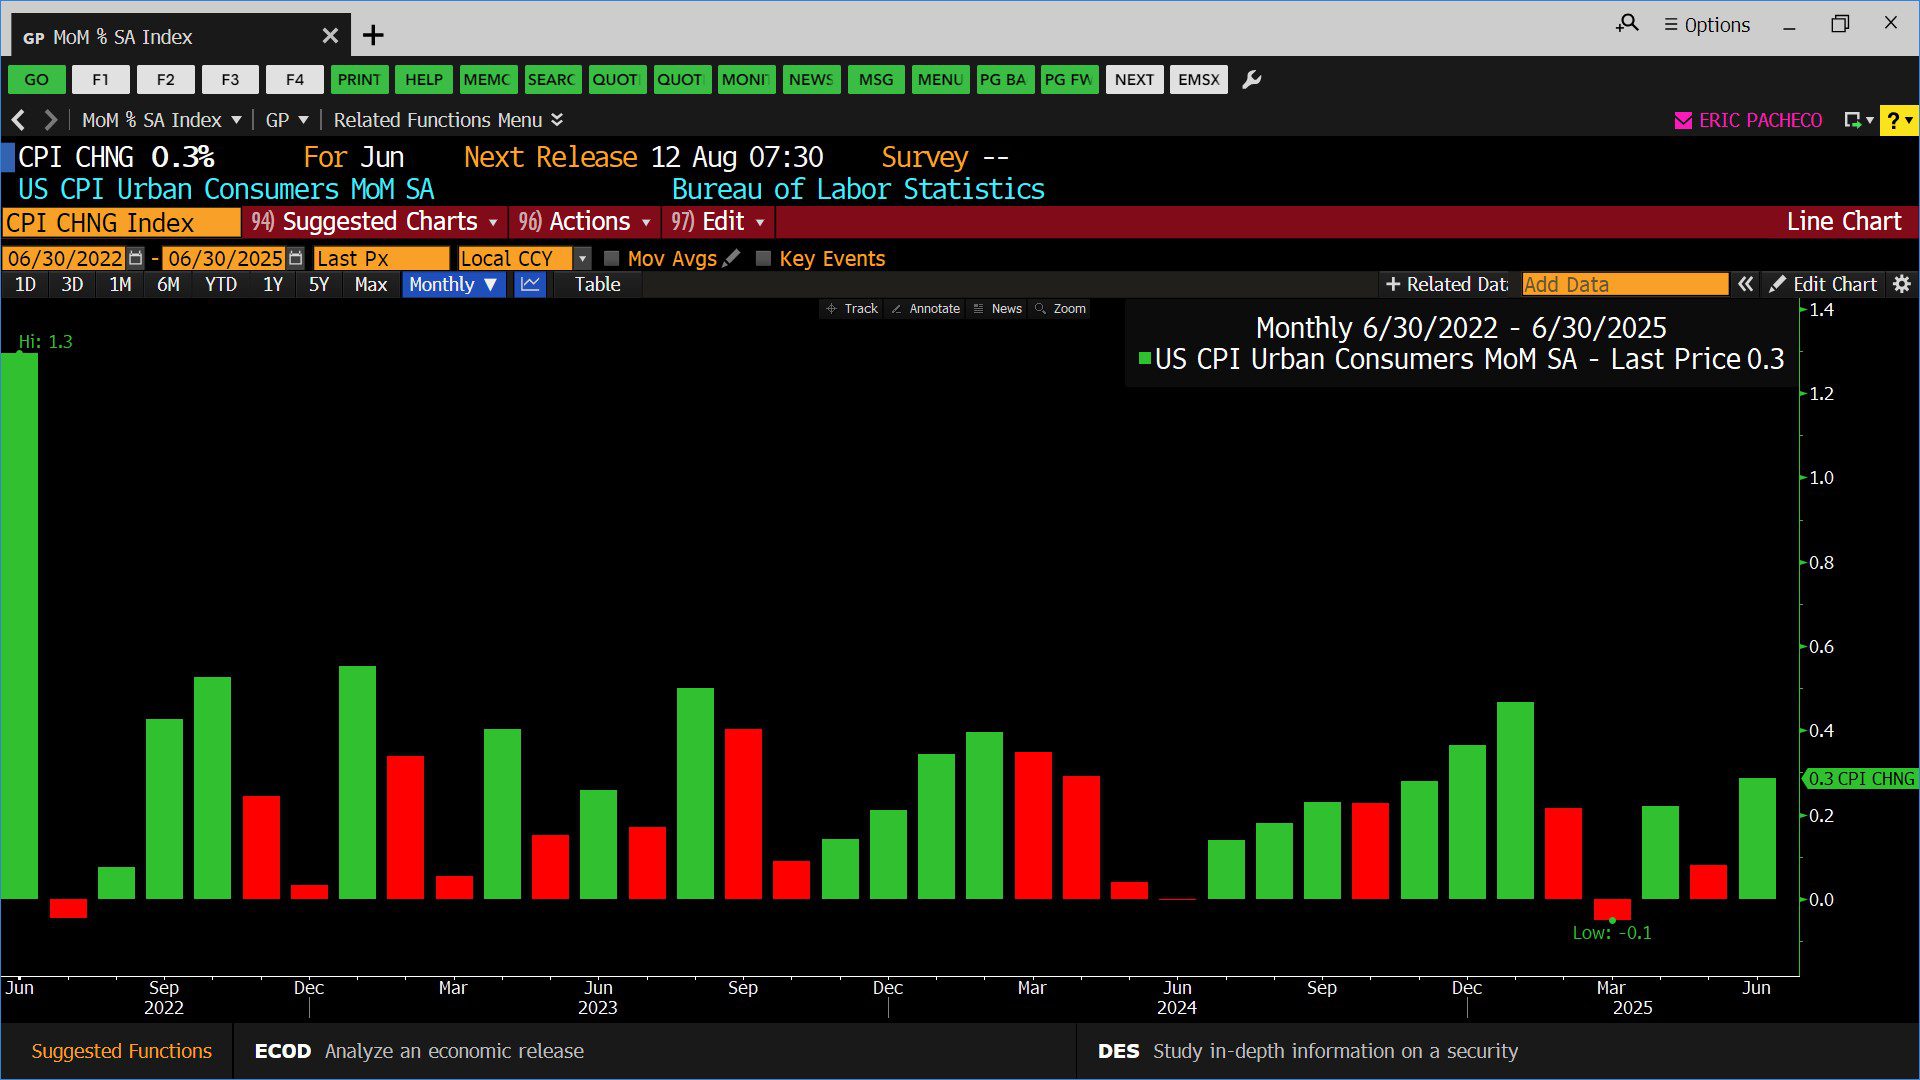Click the Last Px field
The width and height of the screenshot is (1920, 1080).
point(381,258)
